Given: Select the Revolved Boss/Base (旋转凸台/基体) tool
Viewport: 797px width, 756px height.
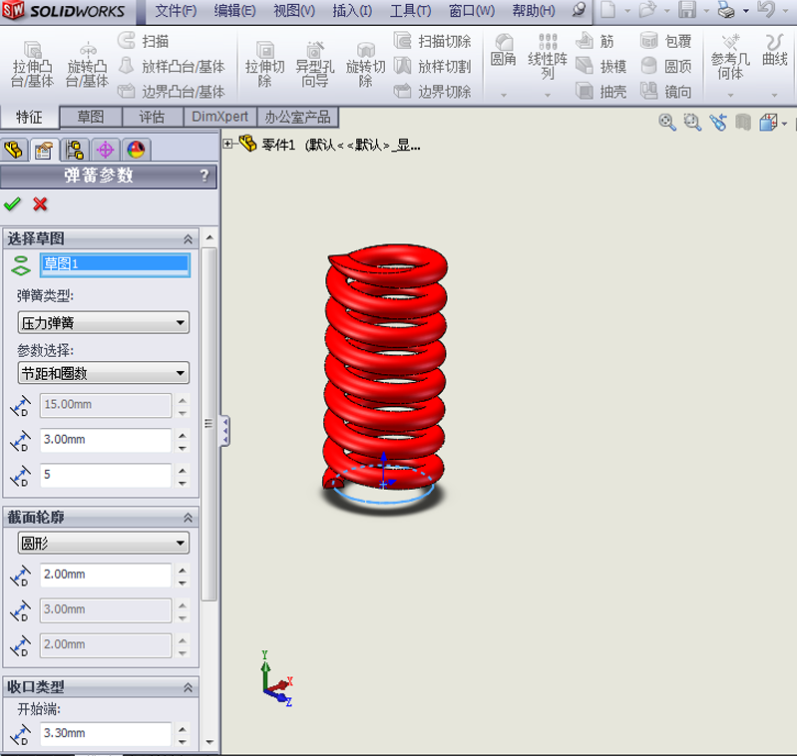Looking at the screenshot, I should pos(87,65).
